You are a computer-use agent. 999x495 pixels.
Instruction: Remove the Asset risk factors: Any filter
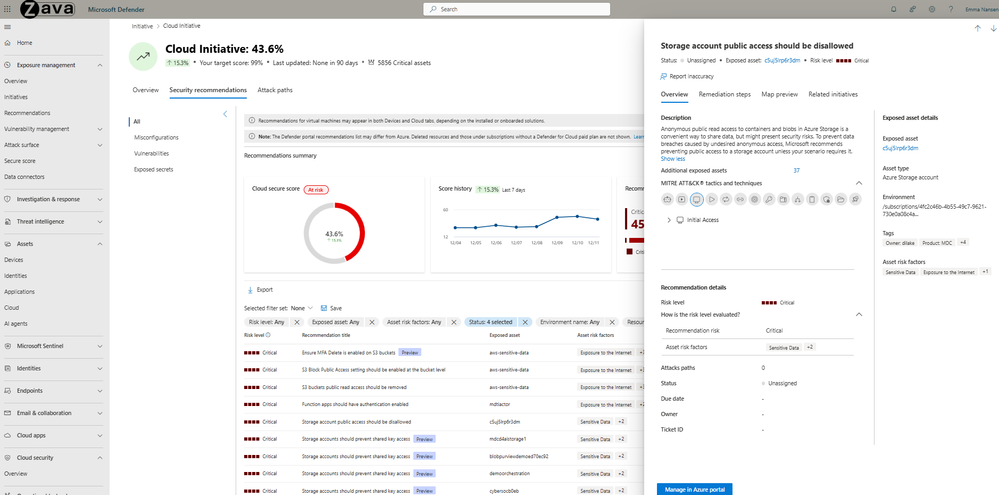click(x=453, y=322)
